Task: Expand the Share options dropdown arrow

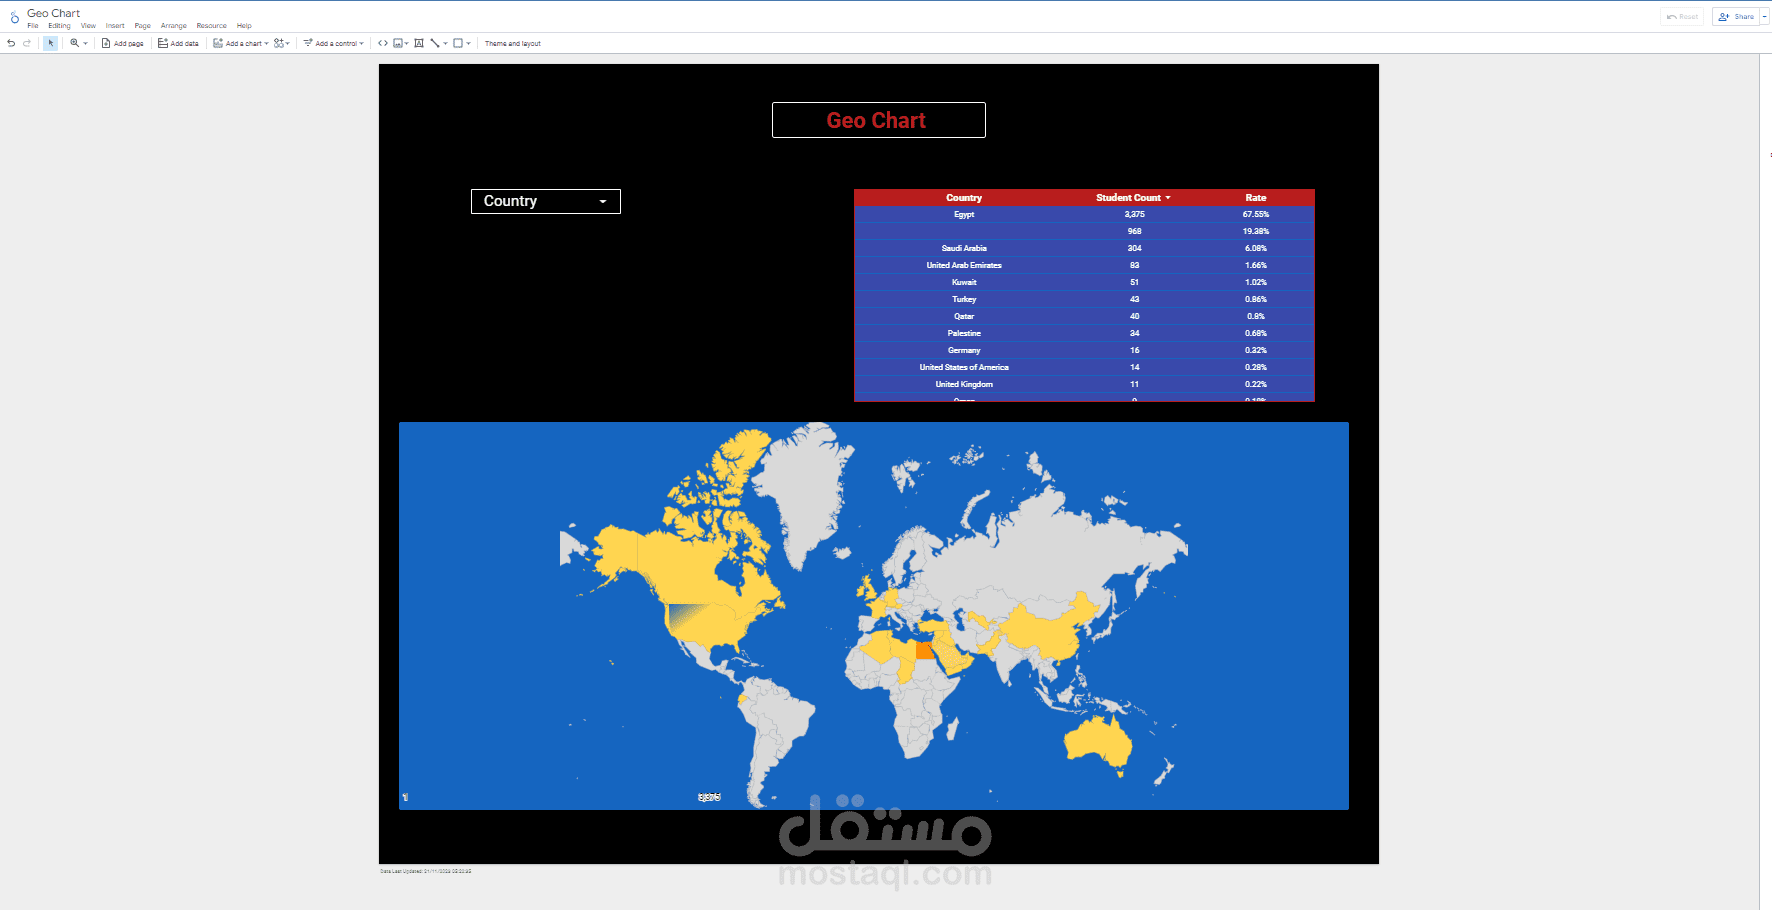Action: pyautogui.click(x=1765, y=17)
